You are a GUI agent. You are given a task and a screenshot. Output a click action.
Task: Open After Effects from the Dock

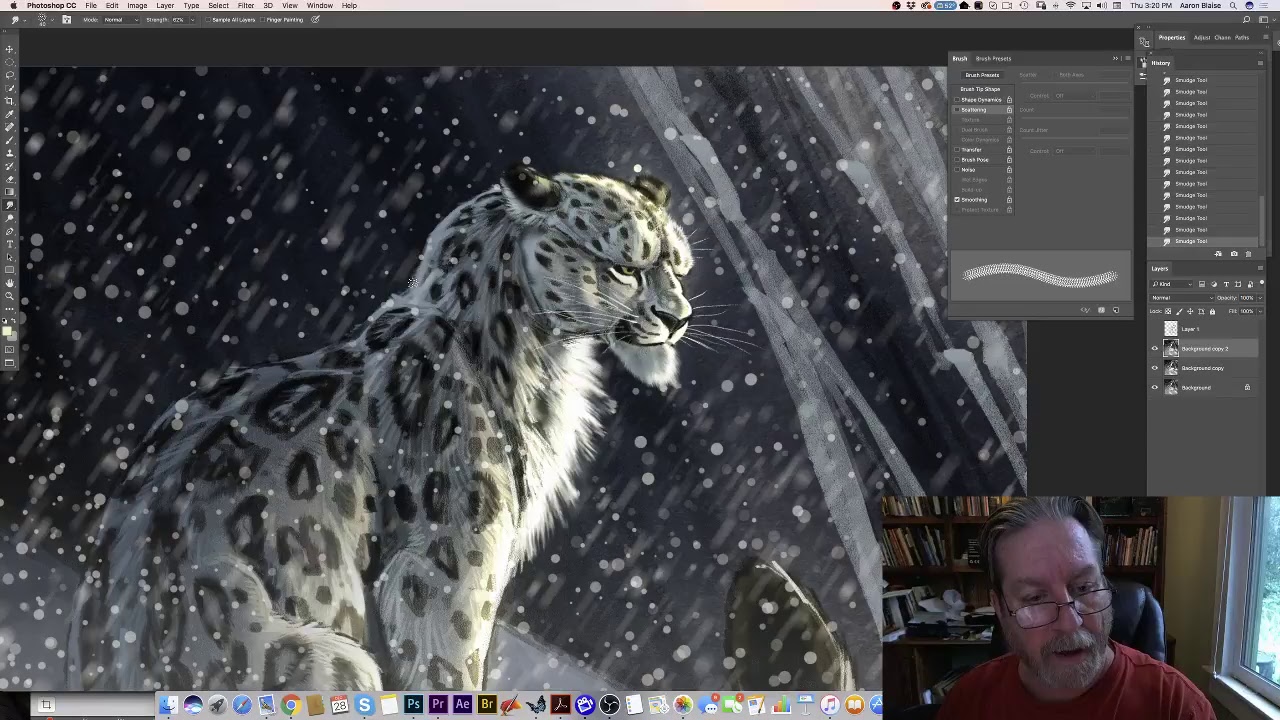(462, 706)
